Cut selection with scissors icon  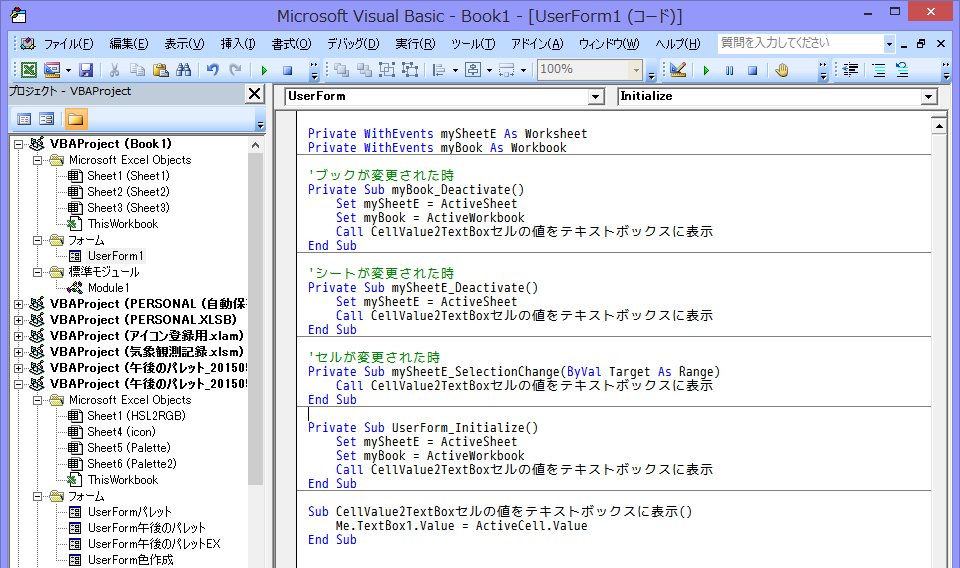[114, 70]
